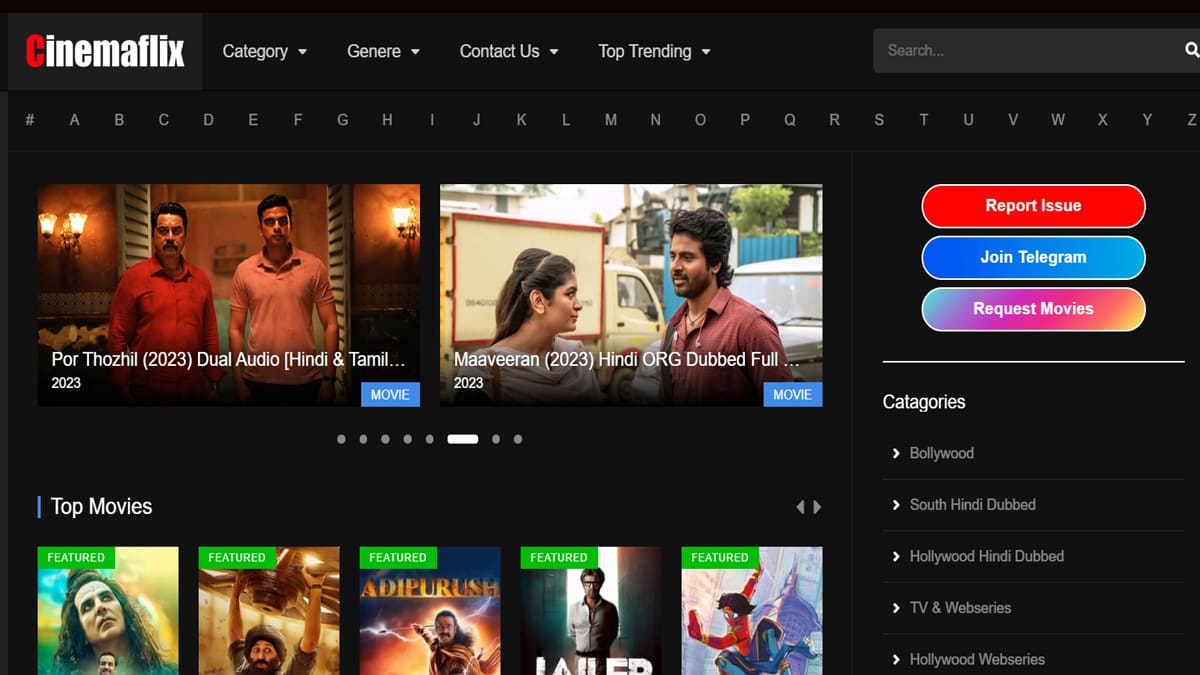
Task: Open the Por Thozhil (2023) slide
Action: pyautogui.click(x=229, y=295)
